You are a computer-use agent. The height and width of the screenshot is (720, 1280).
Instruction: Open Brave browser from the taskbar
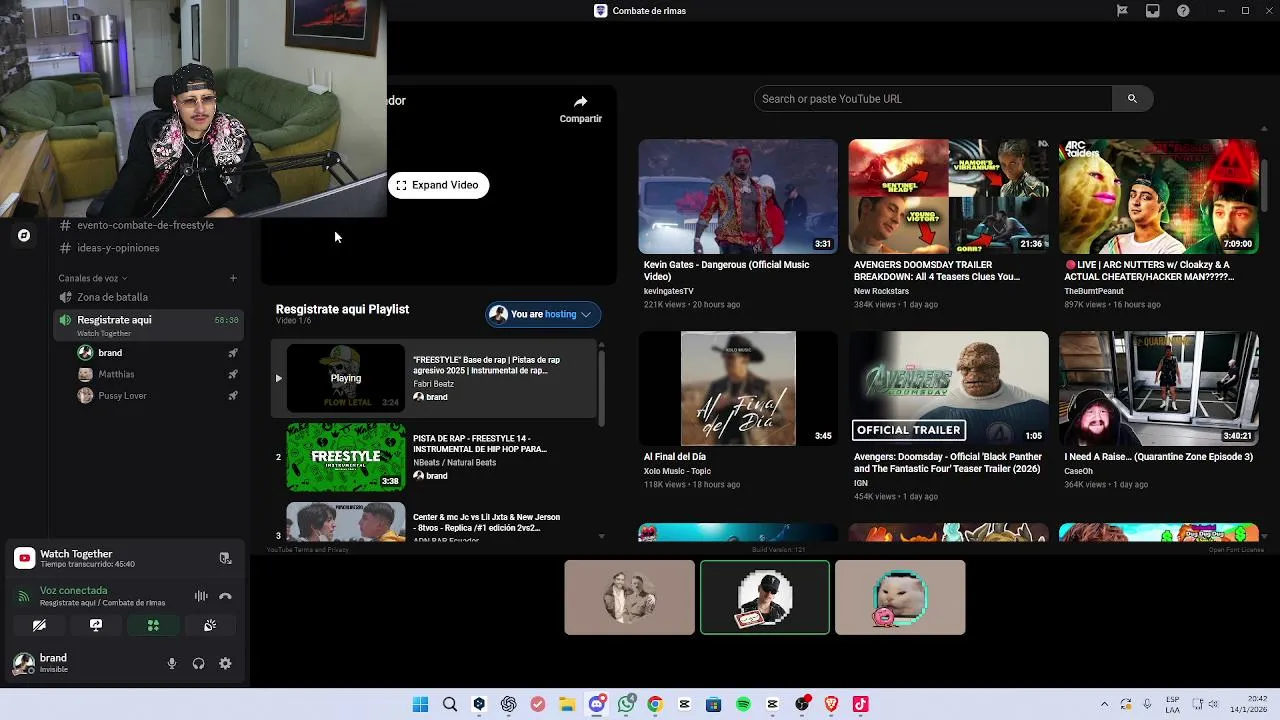click(831, 704)
